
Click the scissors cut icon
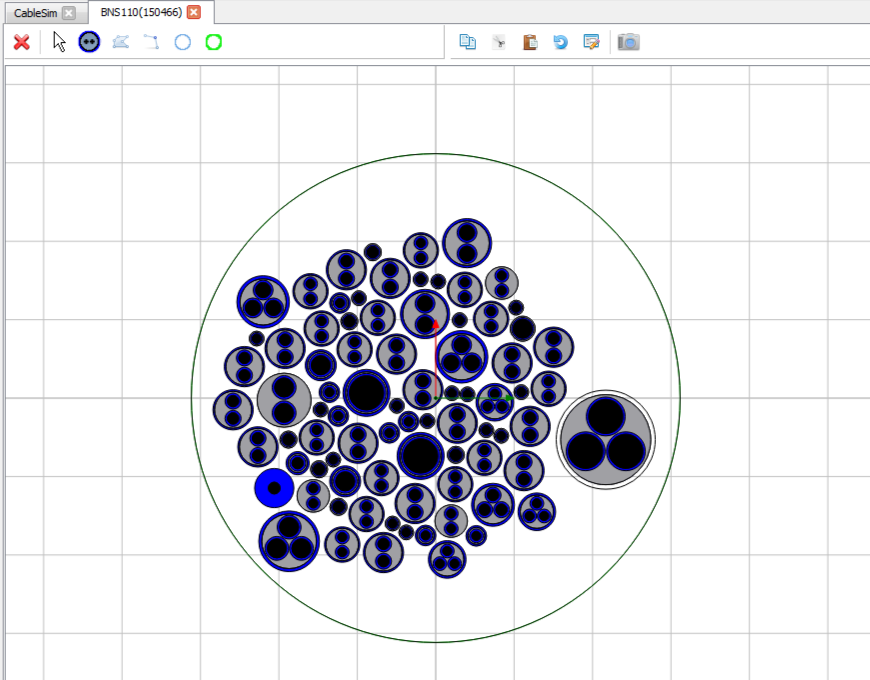(498, 42)
